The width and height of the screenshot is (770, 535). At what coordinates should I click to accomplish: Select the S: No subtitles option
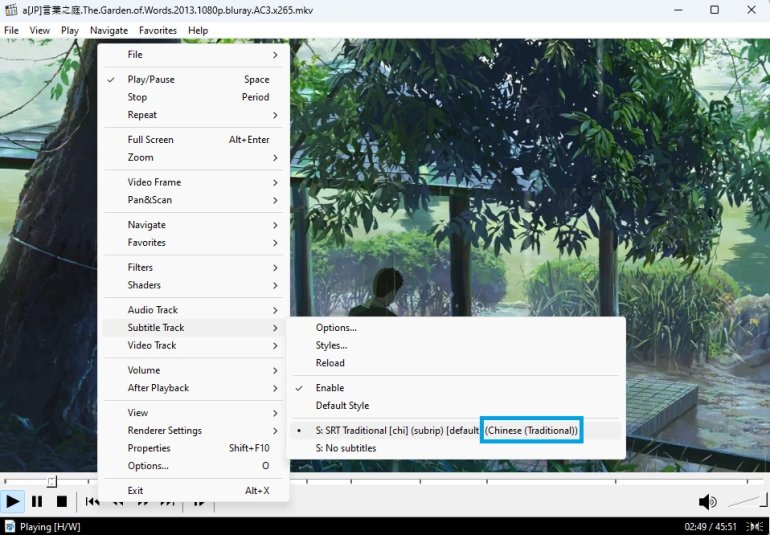click(455, 448)
